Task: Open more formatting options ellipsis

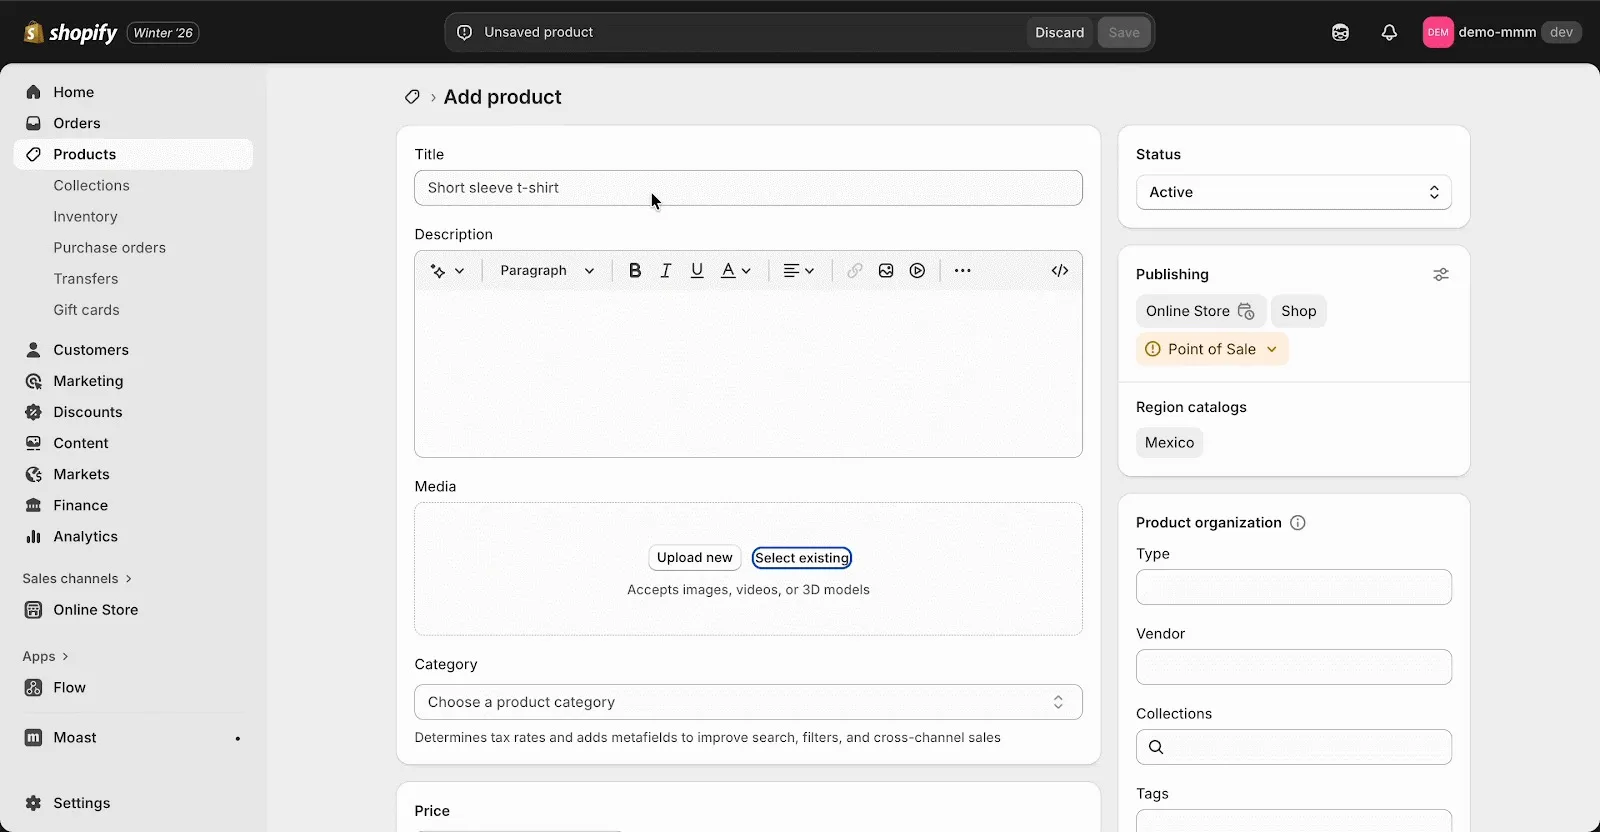Action: pos(963,271)
